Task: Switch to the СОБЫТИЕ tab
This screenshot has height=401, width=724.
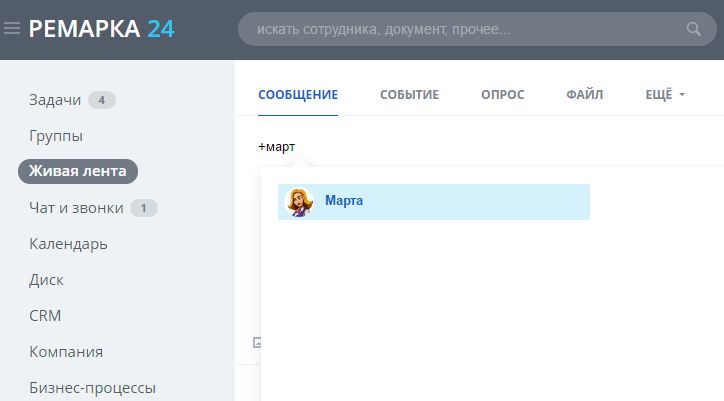Action: [410, 95]
